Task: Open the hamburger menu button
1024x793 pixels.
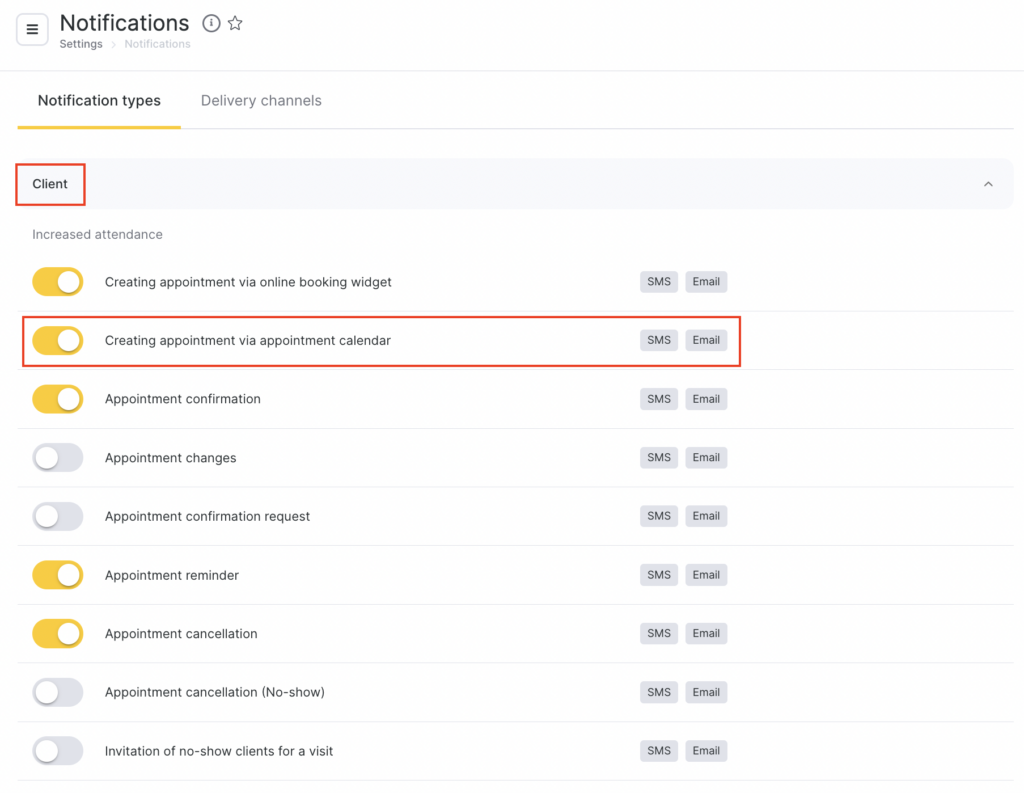Action: [x=32, y=30]
